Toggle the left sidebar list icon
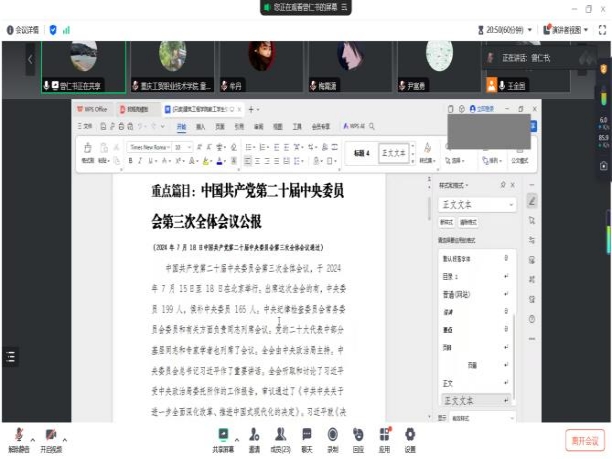Image resolution: width=612 pixels, height=459 pixels. tap(11, 356)
